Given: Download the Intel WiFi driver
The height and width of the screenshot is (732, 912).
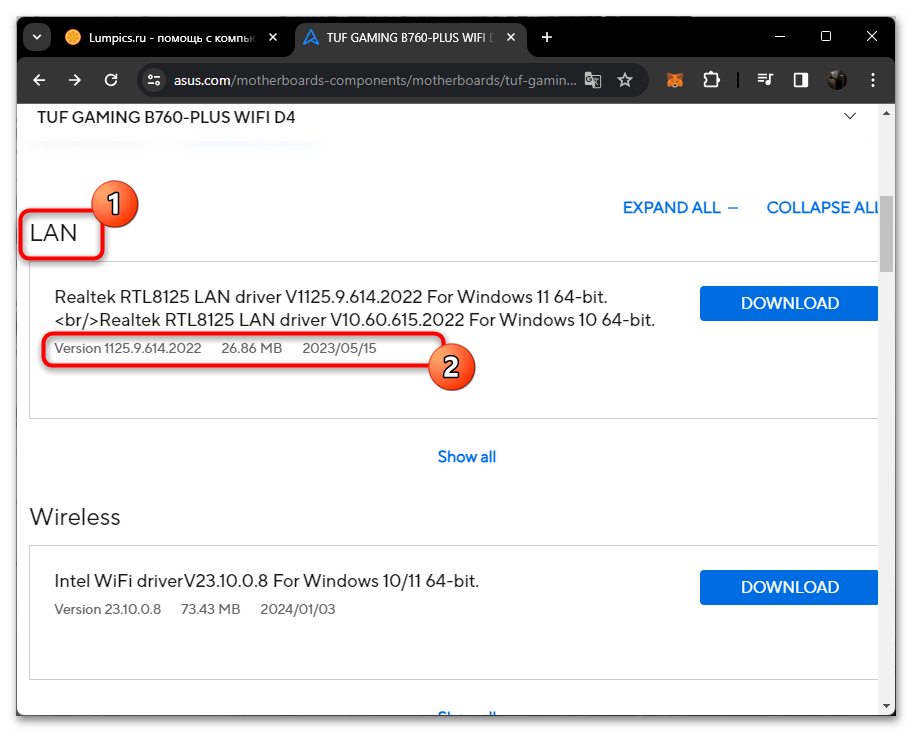Looking at the screenshot, I should pos(789,587).
